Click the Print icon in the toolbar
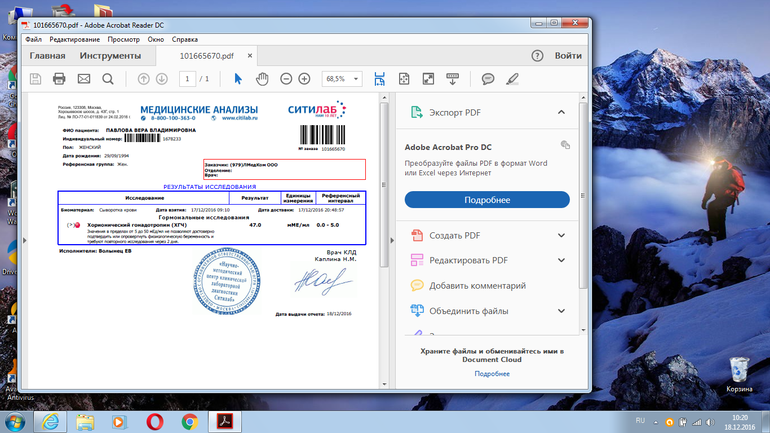This screenshot has width=770, height=433. click(x=59, y=78)
